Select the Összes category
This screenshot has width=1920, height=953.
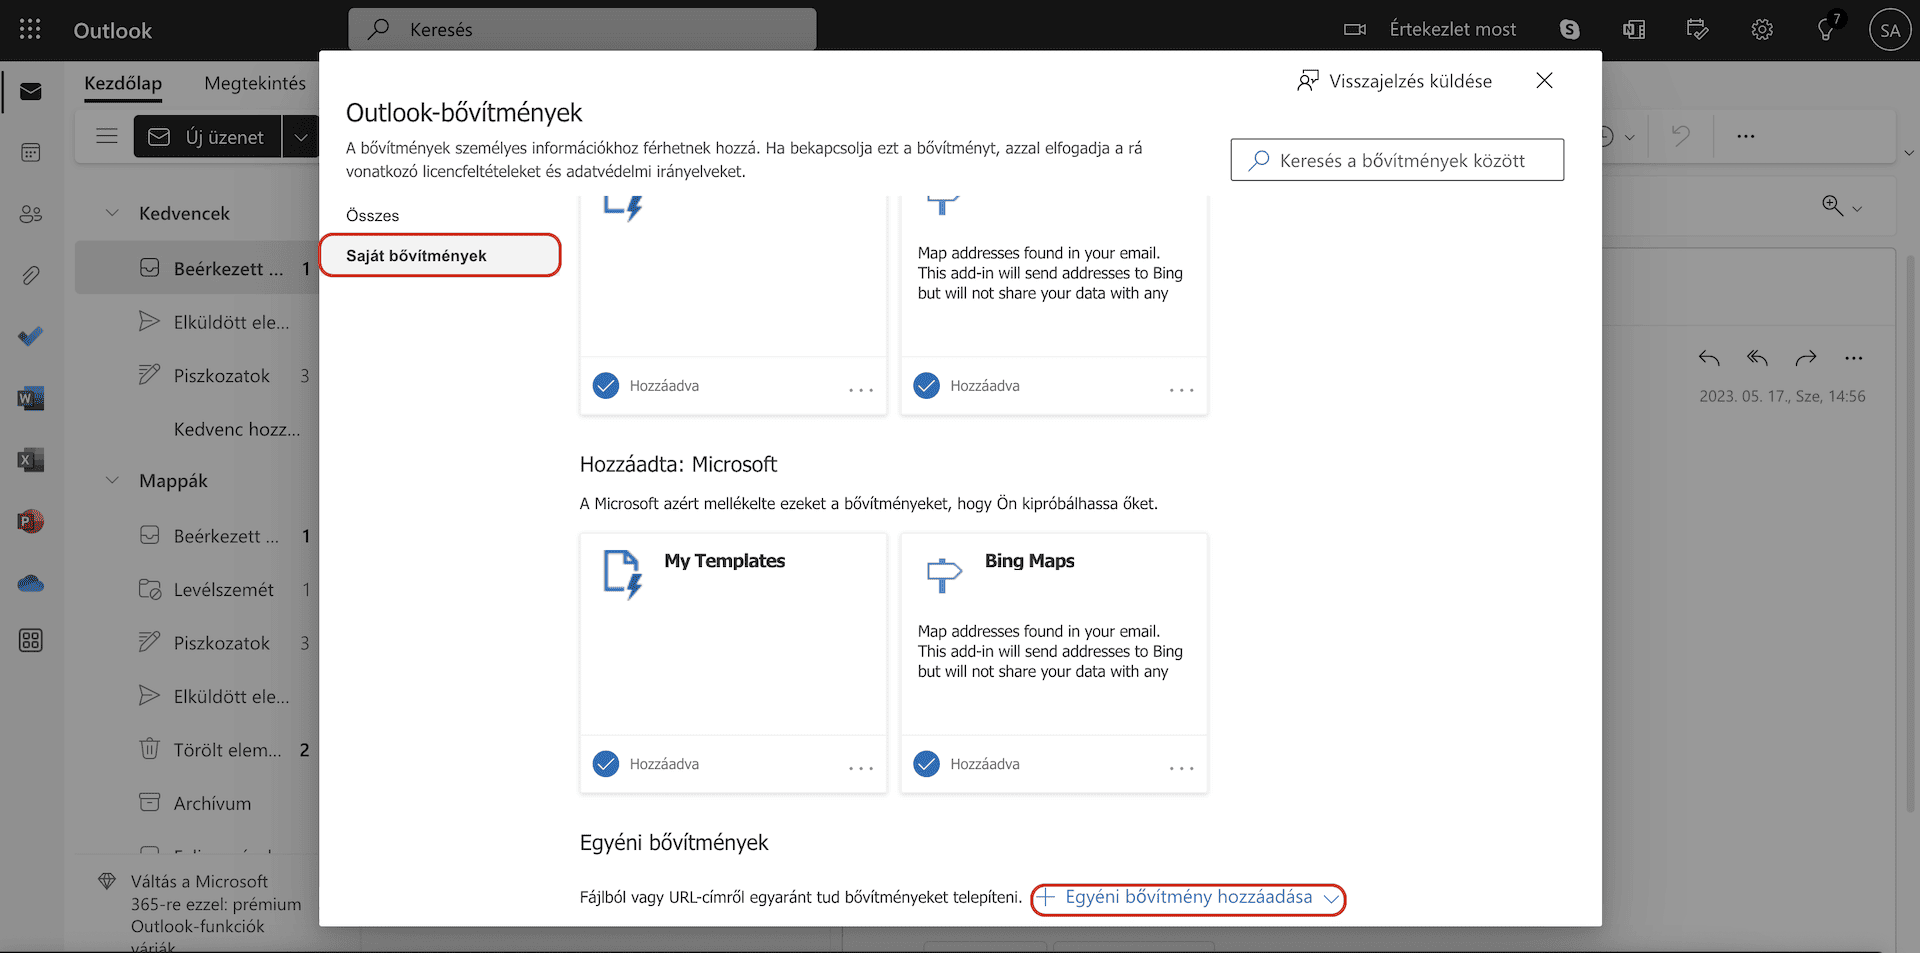point(373,215)
